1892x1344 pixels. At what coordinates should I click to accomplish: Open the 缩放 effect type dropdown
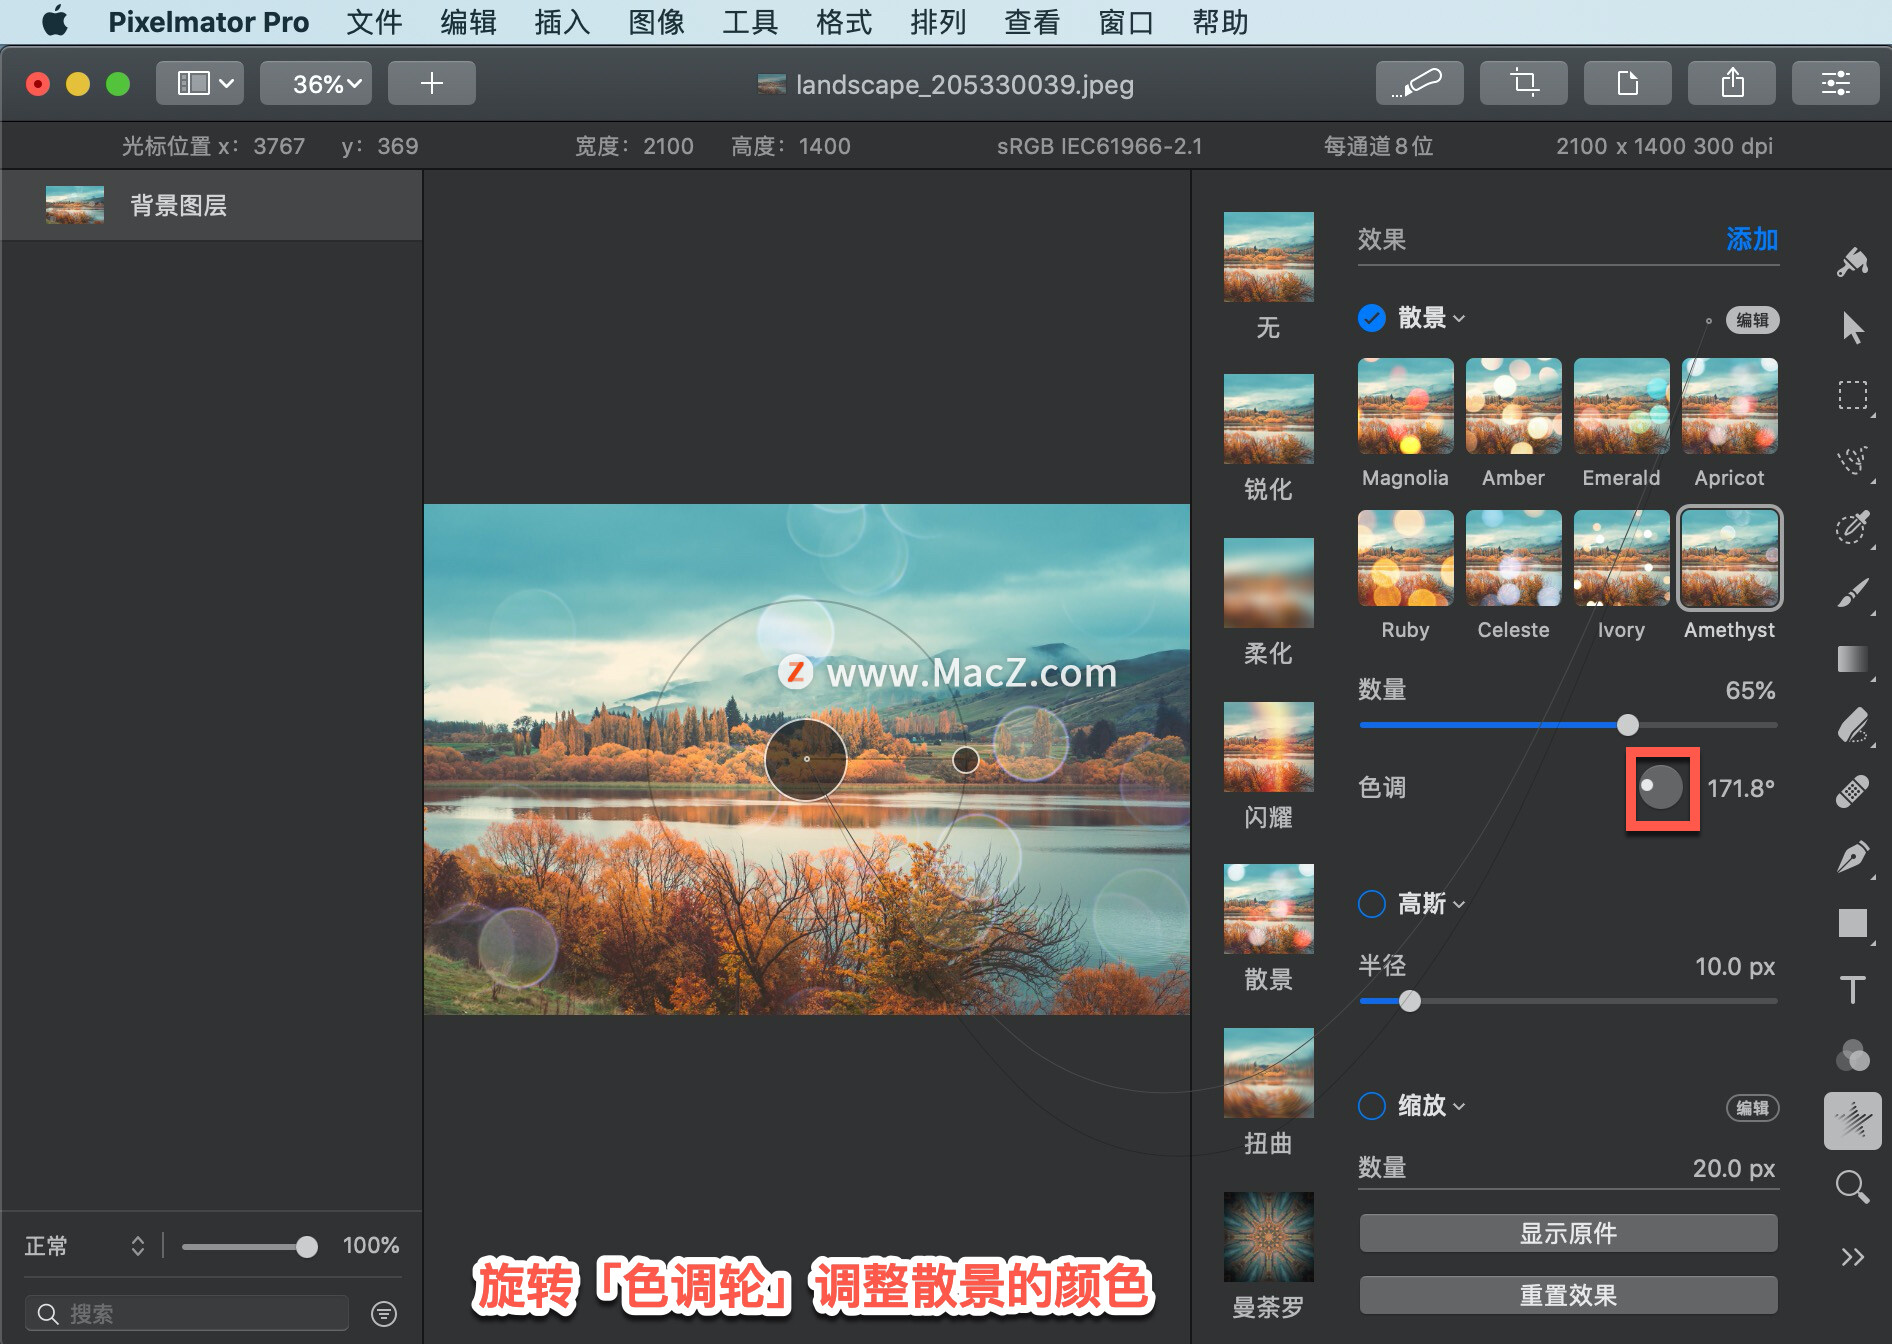point(1432,1106)
